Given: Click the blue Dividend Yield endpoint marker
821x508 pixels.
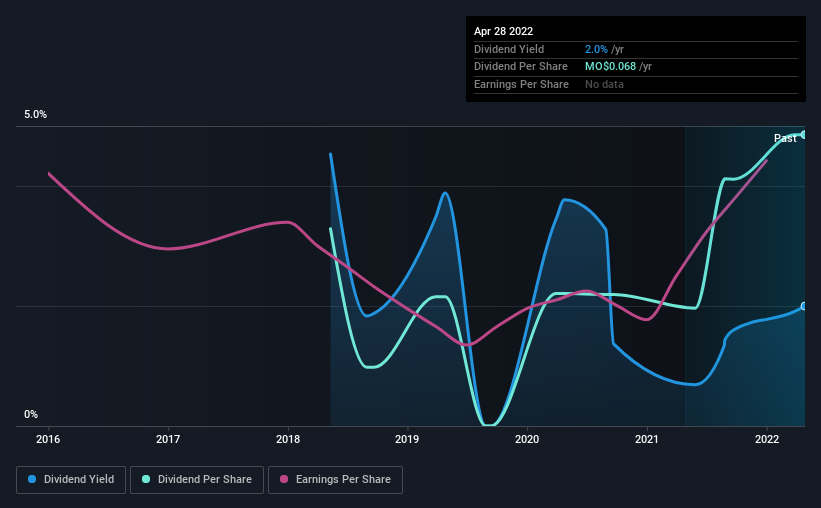Looking at the screenshot, I should (x=804, y=306).
